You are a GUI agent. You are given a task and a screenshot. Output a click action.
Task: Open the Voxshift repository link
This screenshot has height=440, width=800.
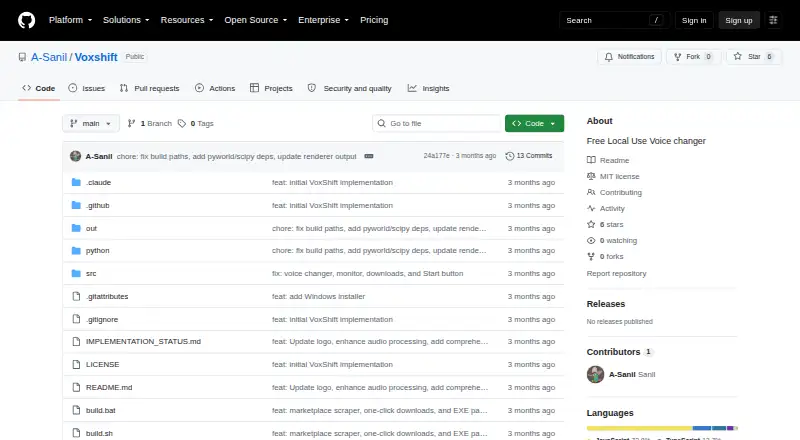click(x=96, y=57)
